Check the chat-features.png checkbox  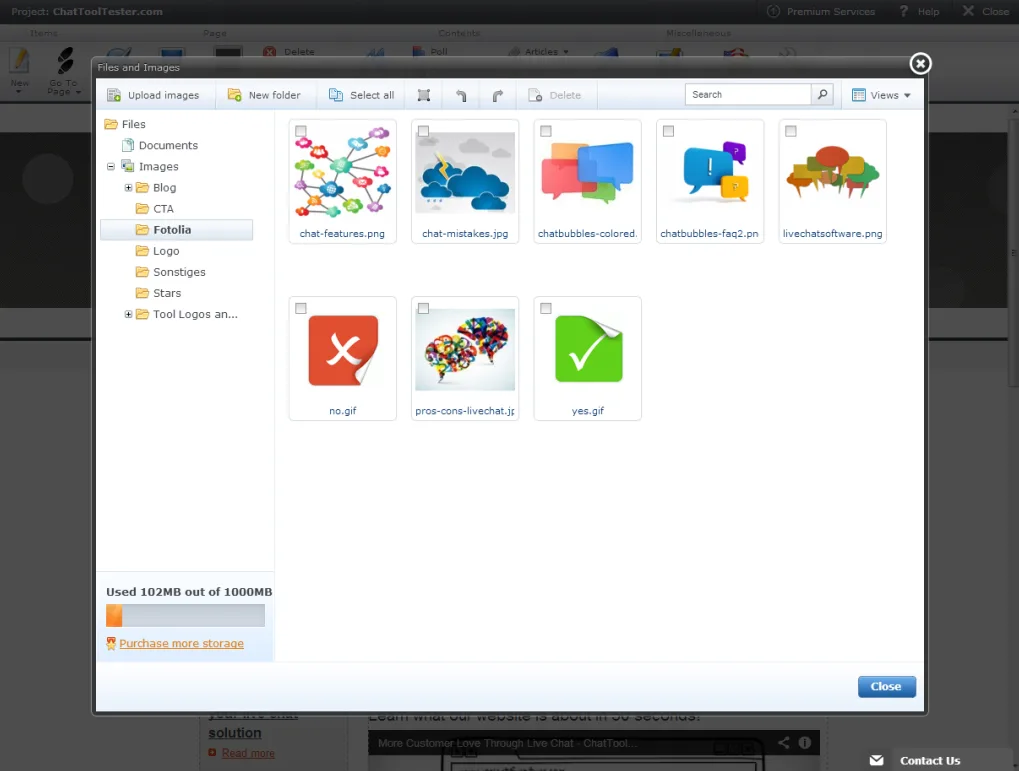301,131
